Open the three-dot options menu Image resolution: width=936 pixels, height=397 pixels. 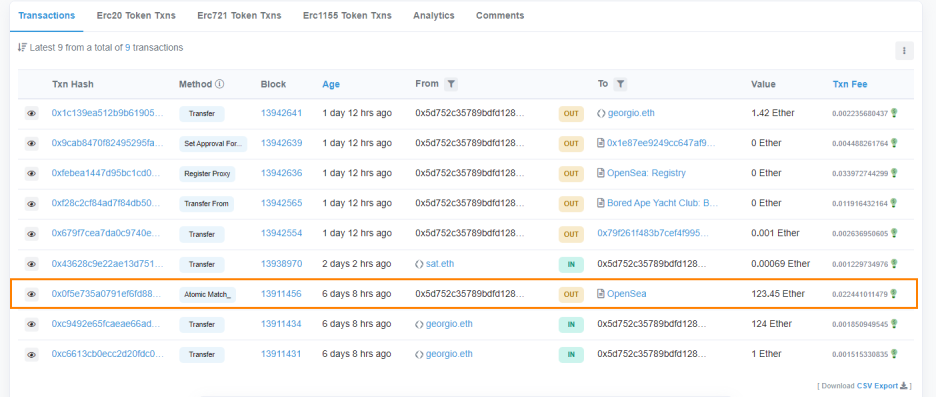tap(904, 51)
